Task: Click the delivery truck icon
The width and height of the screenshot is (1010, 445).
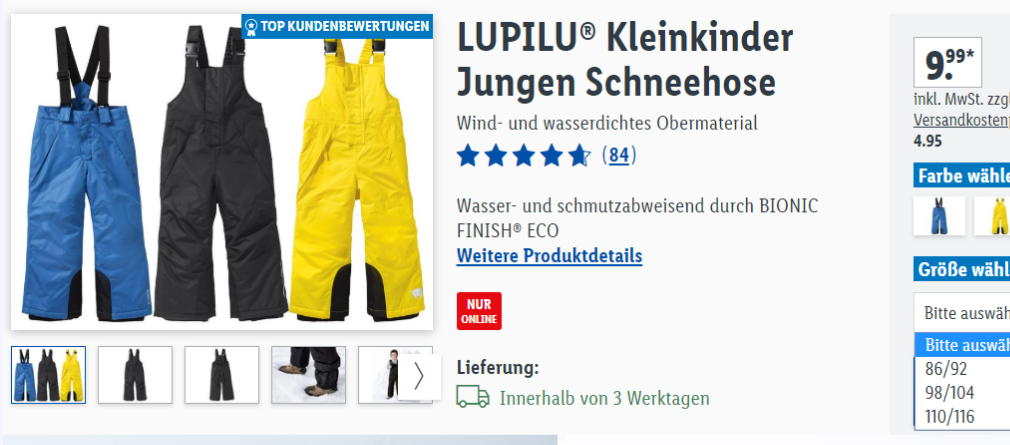Action: [x=473, y=397]
